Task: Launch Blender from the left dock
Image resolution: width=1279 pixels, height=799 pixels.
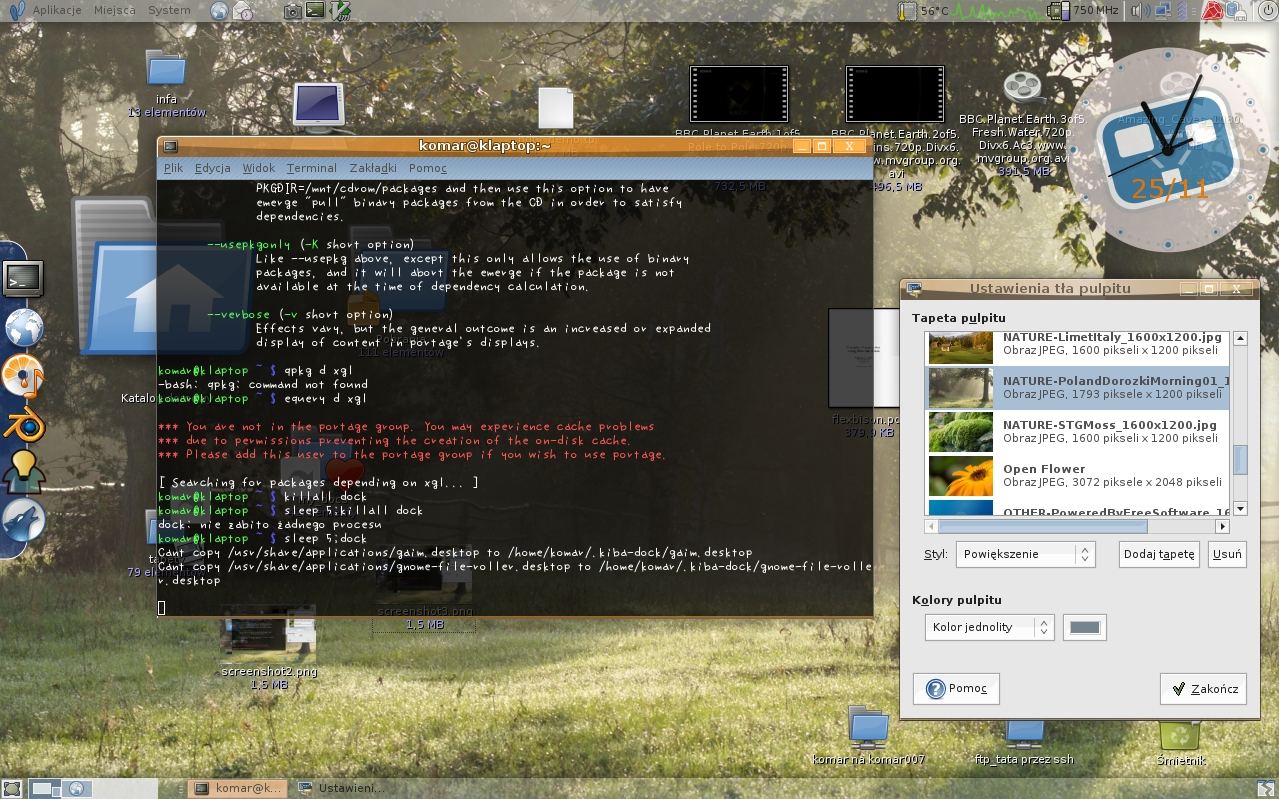Action: pyautogui.click(x=24, y=424)
